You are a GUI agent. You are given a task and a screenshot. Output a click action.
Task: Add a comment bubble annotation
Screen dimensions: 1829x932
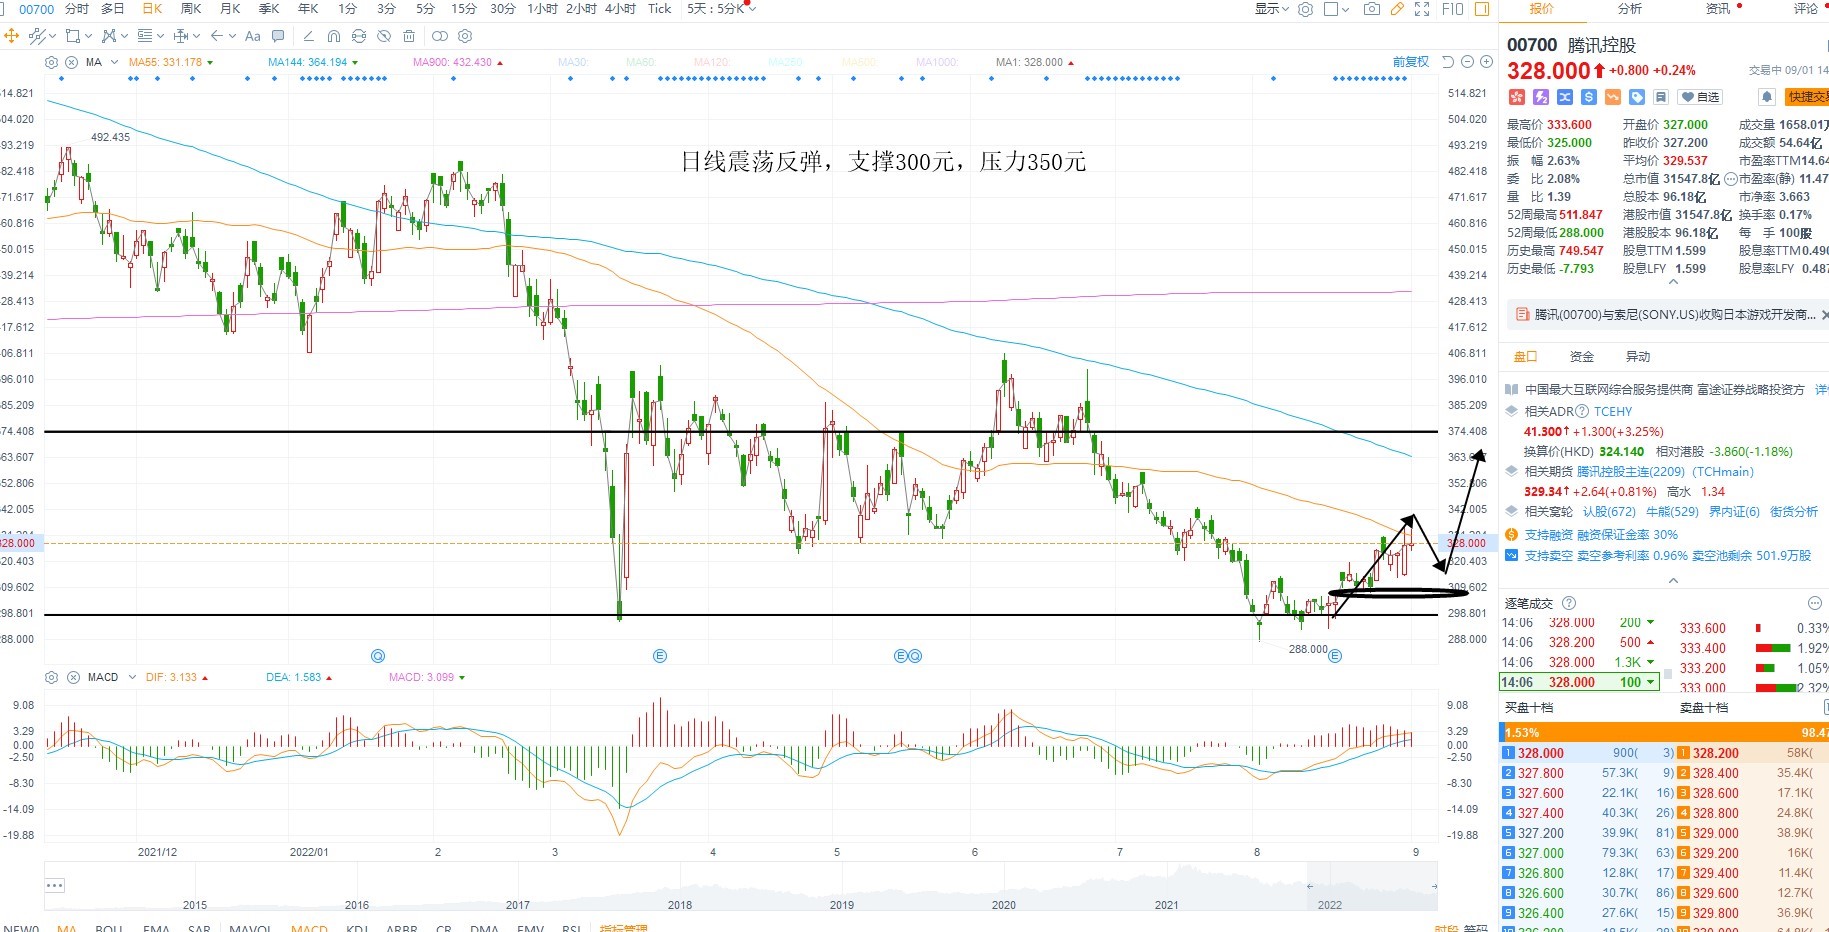[x=278, y=36]
